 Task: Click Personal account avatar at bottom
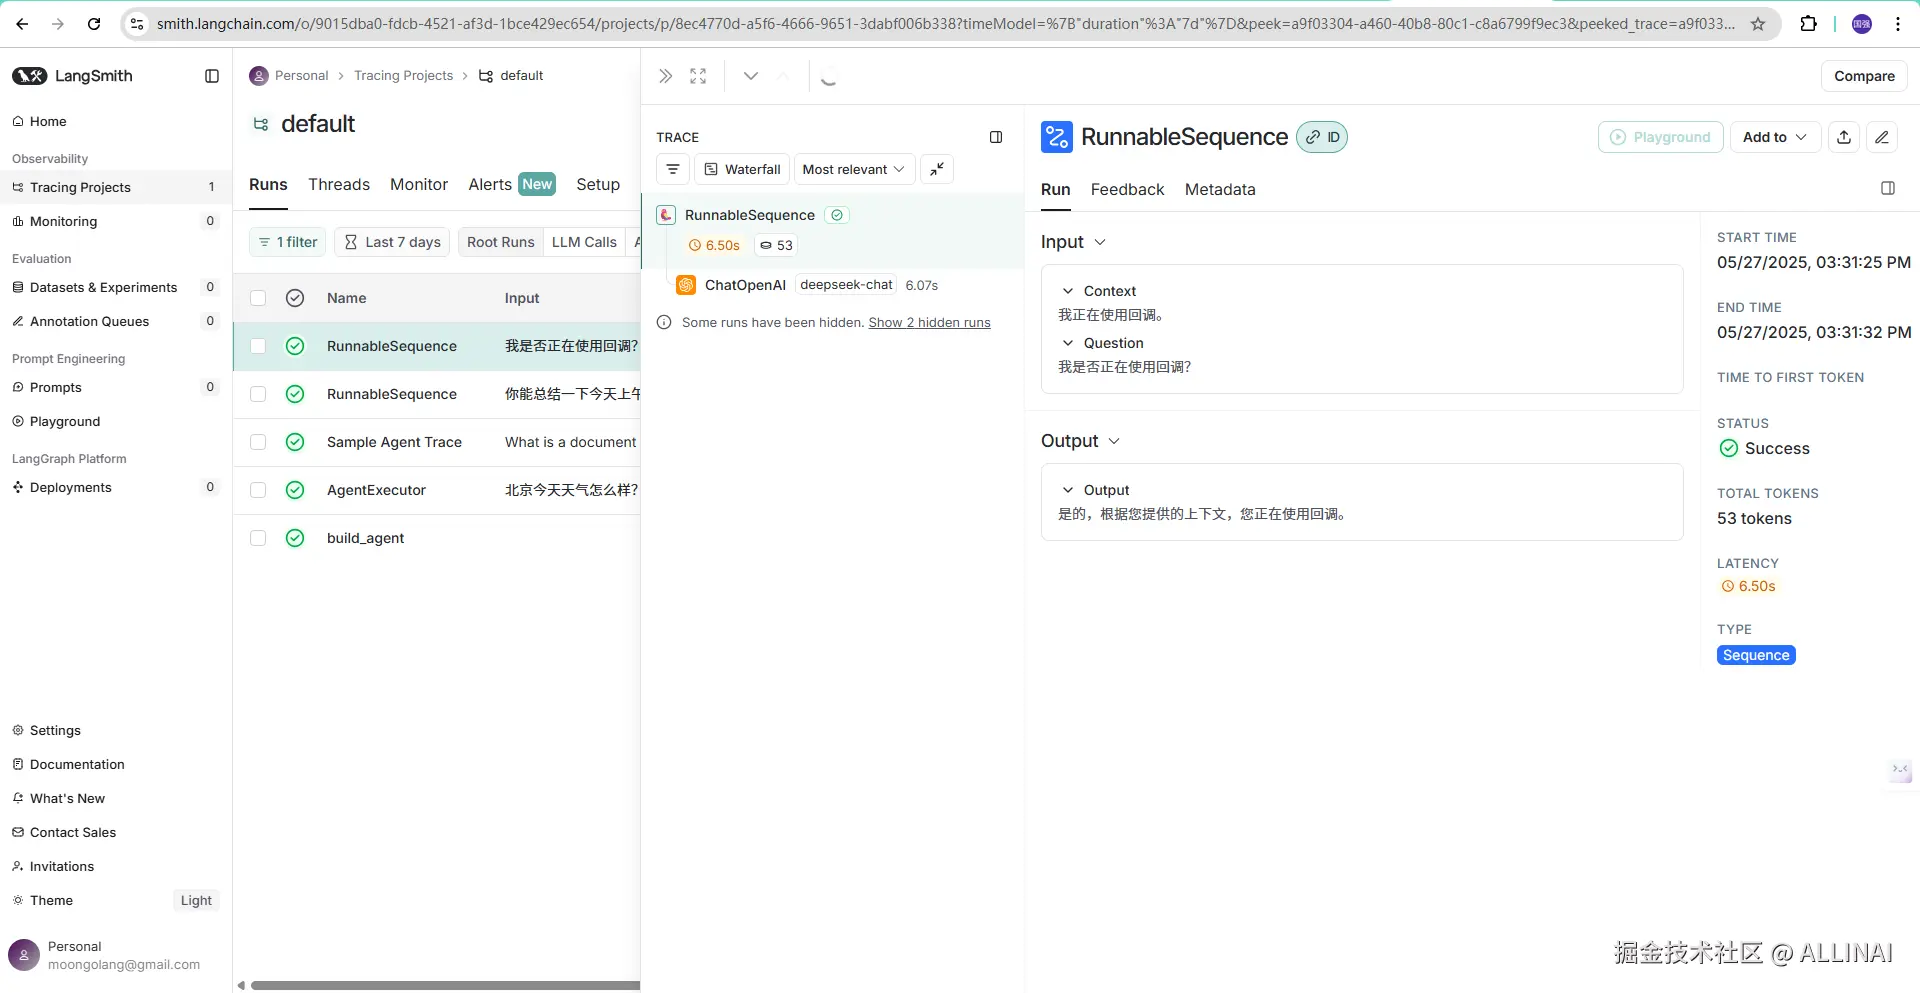click(x=24, y=955)
